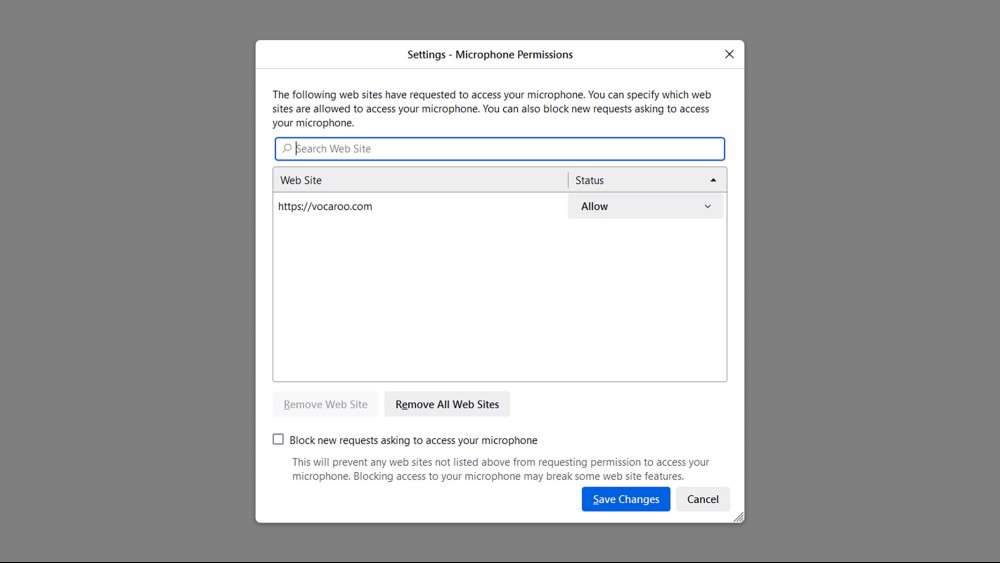Open the Allow status dropdown for vocaroo.com

point(645,206)
